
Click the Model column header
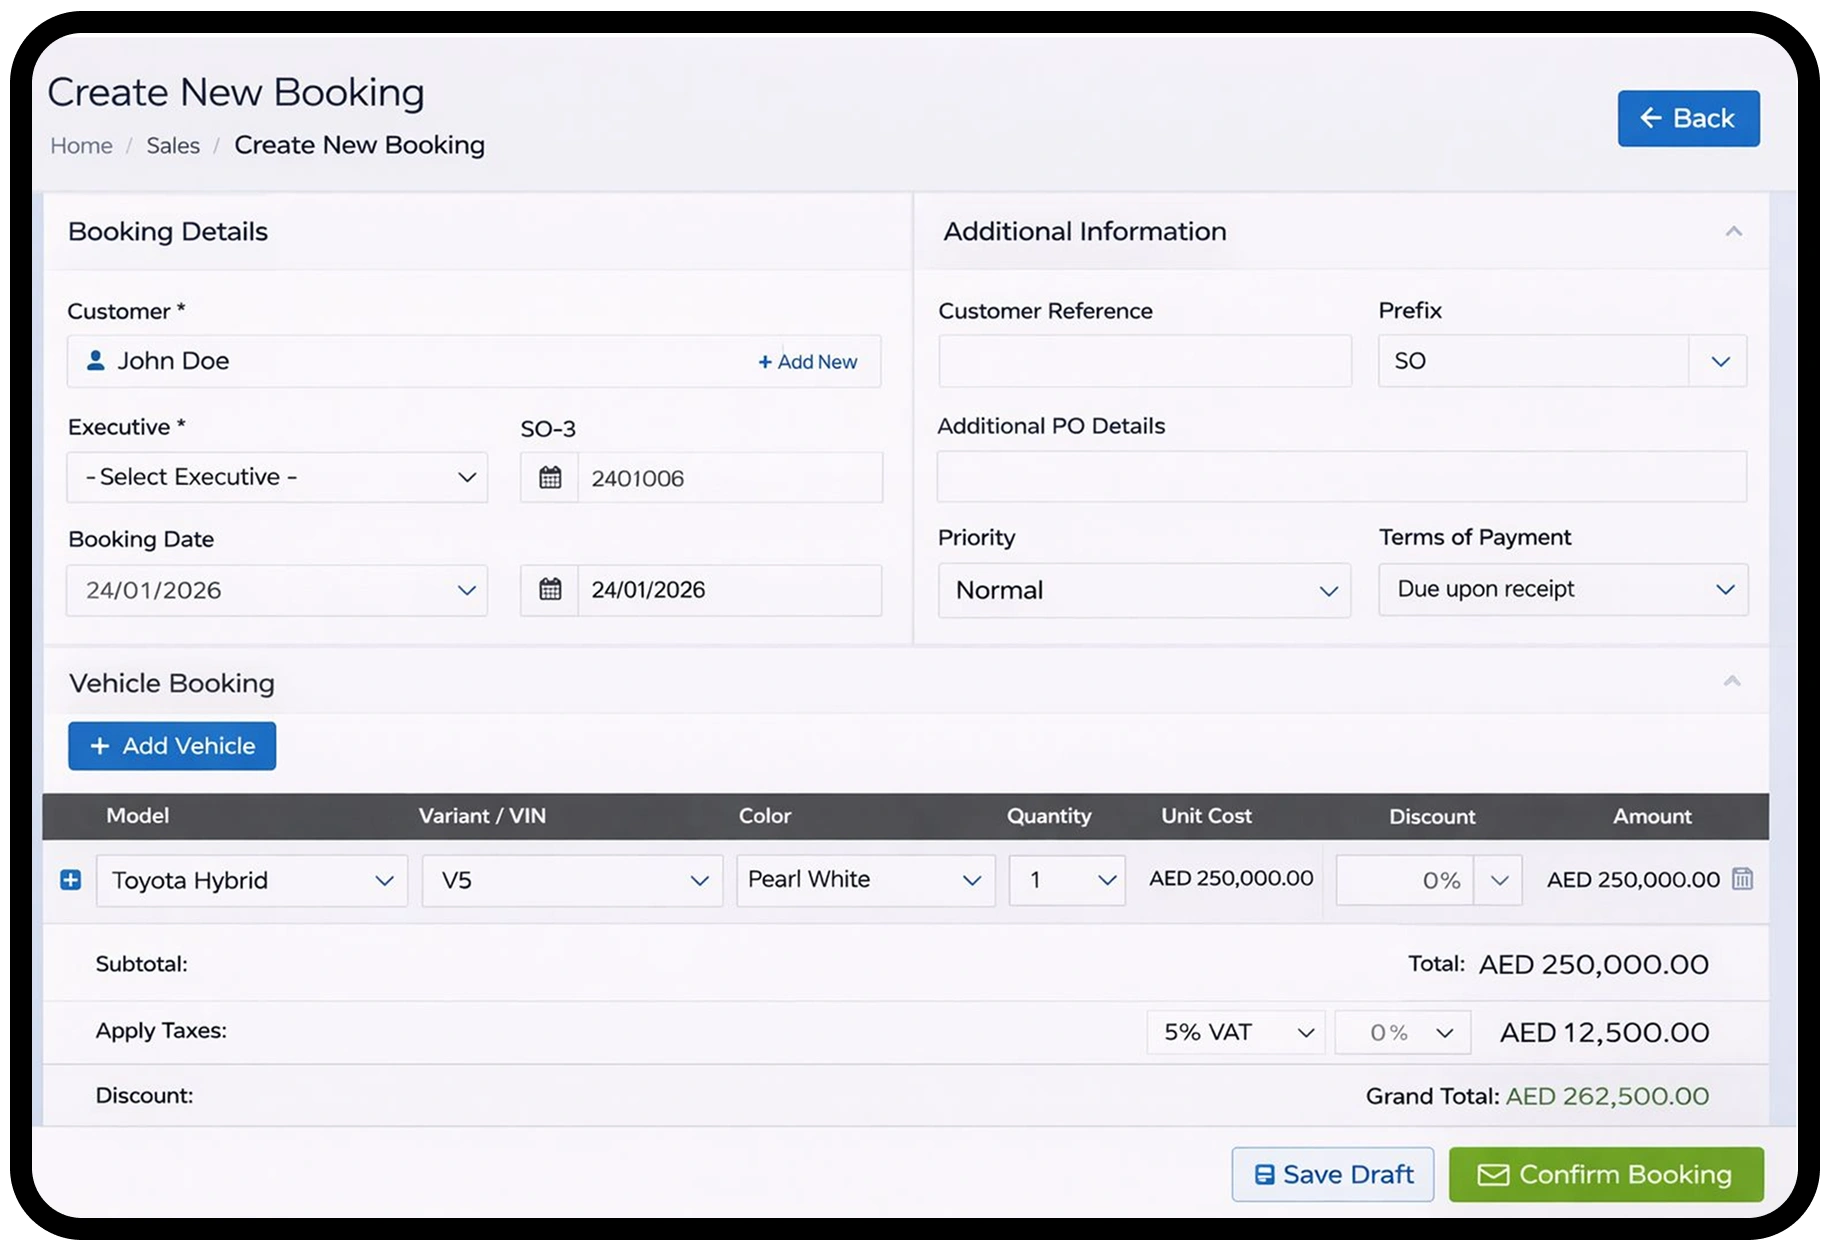[x=138, y=816]
